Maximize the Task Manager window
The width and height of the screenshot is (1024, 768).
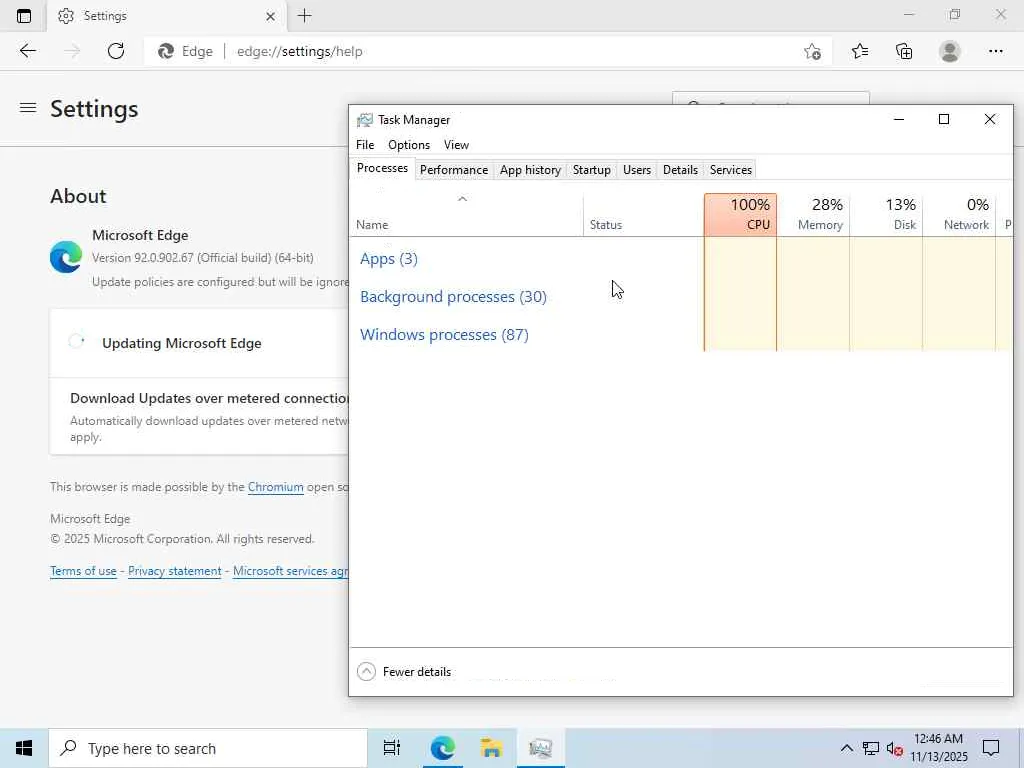pyautogui.click(x=944, y=120)
